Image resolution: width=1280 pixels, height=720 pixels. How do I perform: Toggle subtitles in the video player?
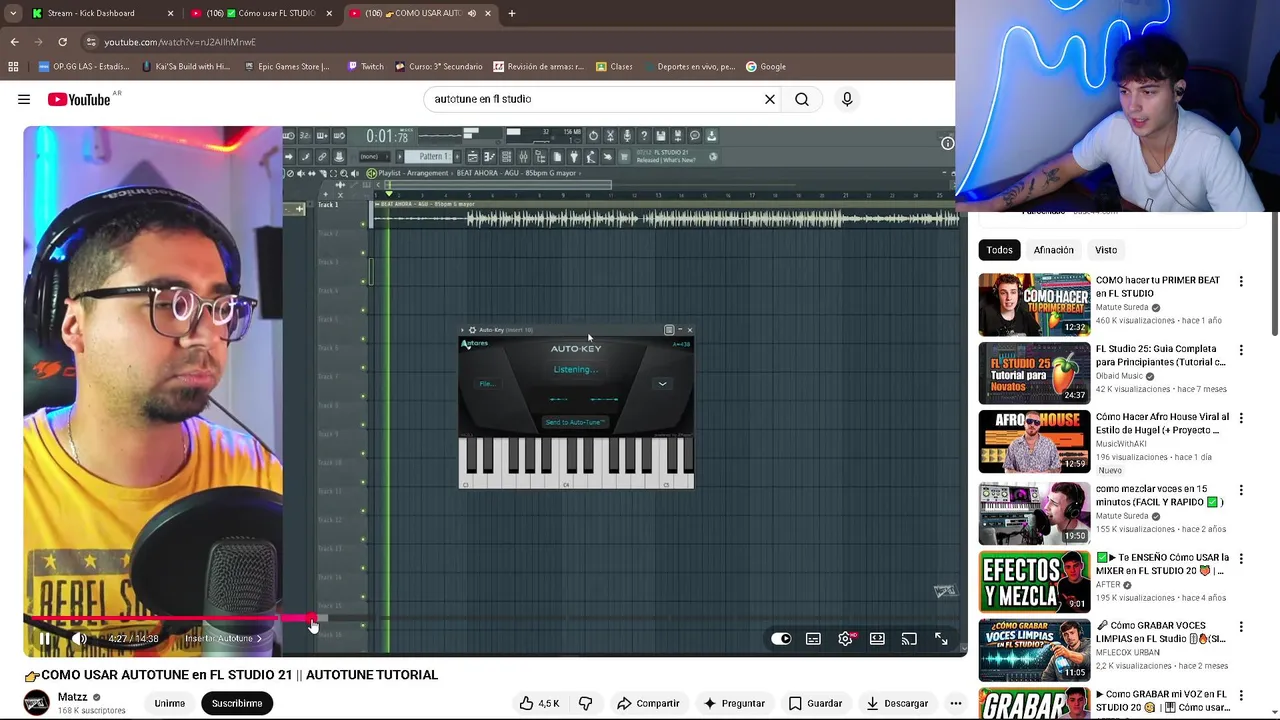point(814,639)
